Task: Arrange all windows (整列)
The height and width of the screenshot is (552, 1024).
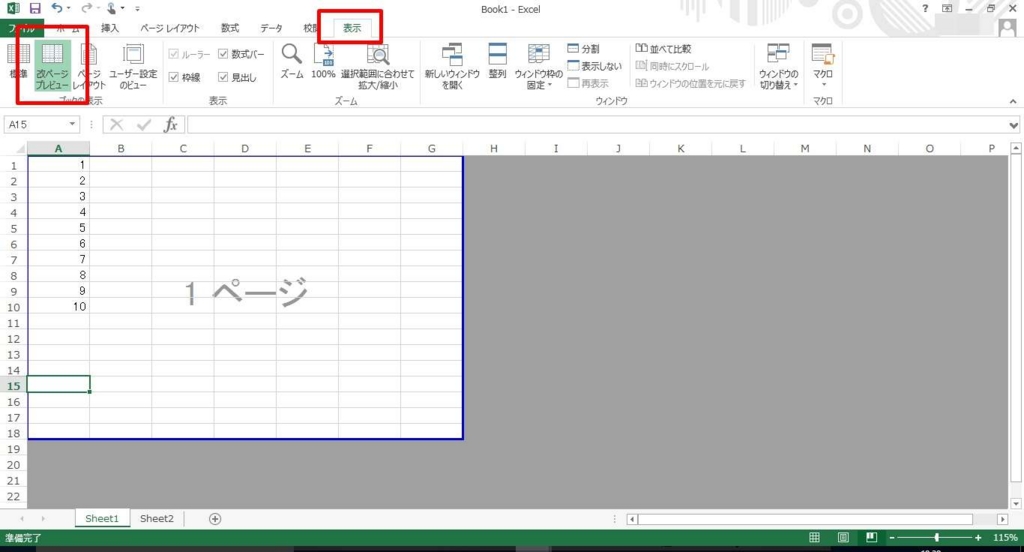Action: [498, 61]
